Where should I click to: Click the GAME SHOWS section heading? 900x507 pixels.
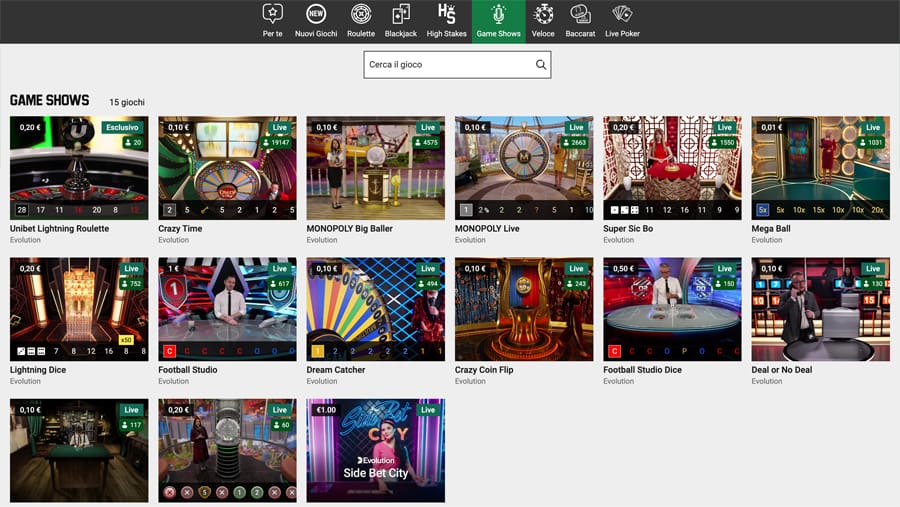49,100
